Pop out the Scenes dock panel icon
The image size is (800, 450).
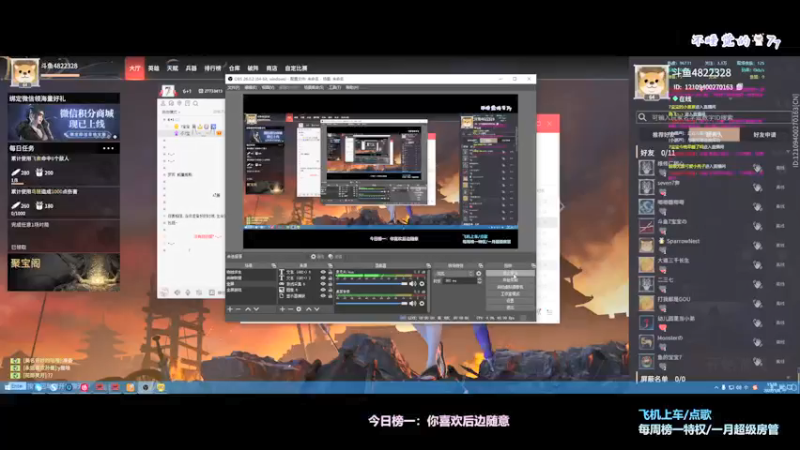(x=273, y=265)
